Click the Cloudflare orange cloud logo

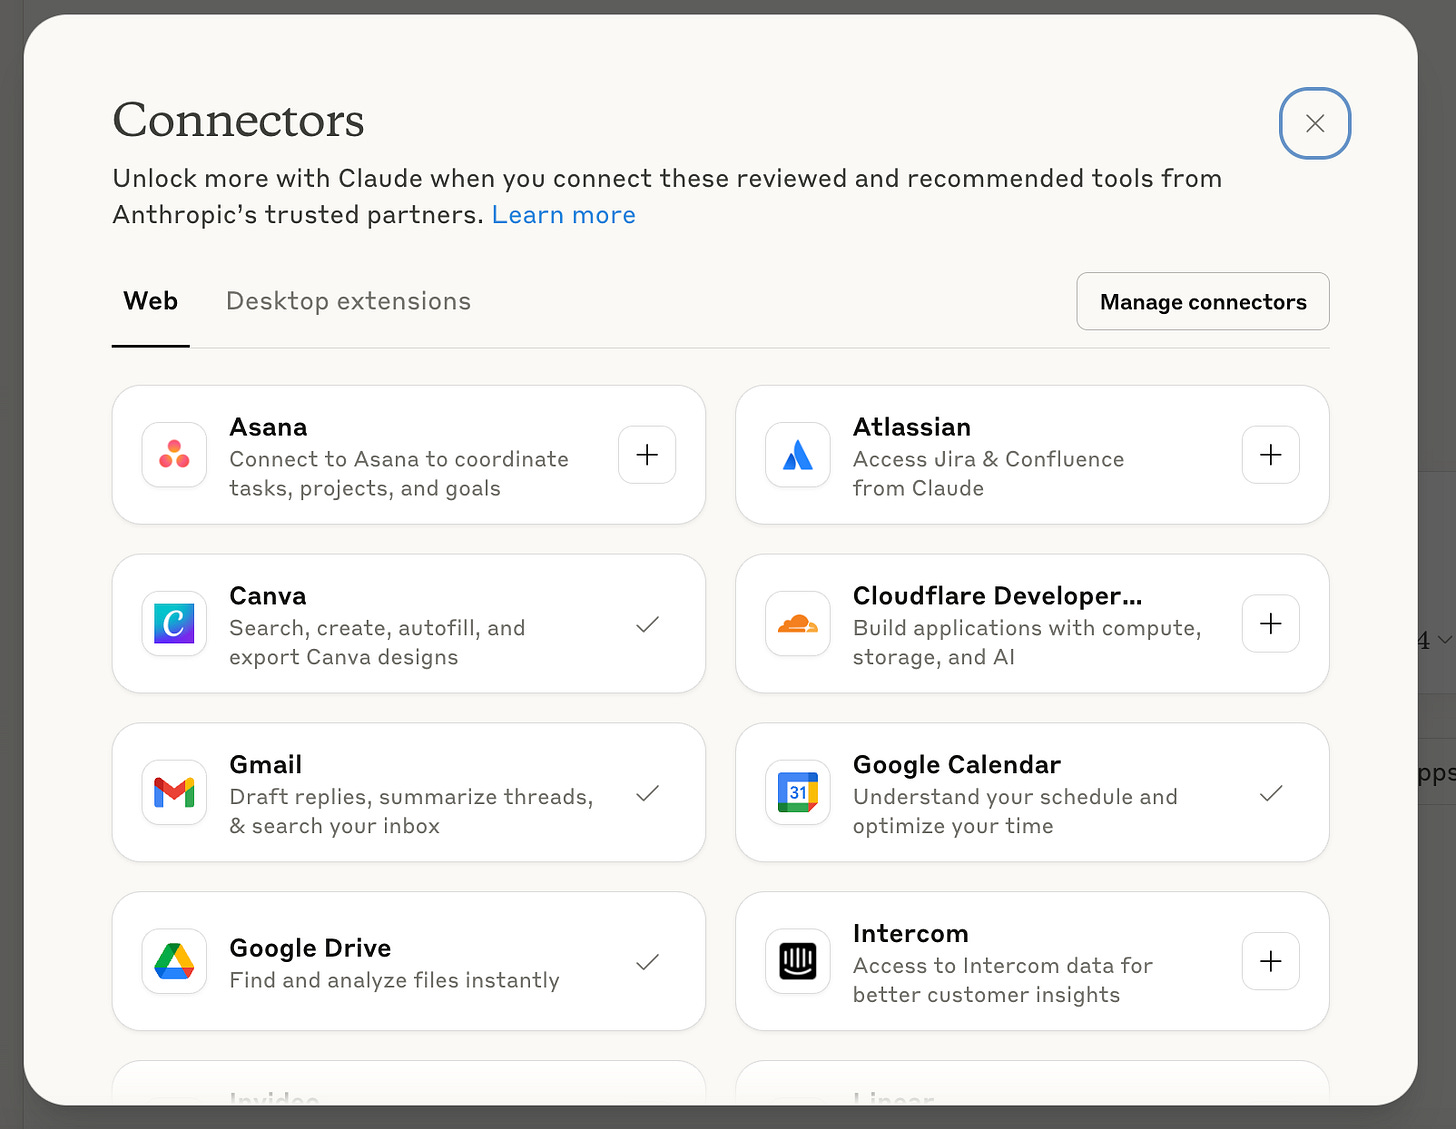(x=798, y=623)
